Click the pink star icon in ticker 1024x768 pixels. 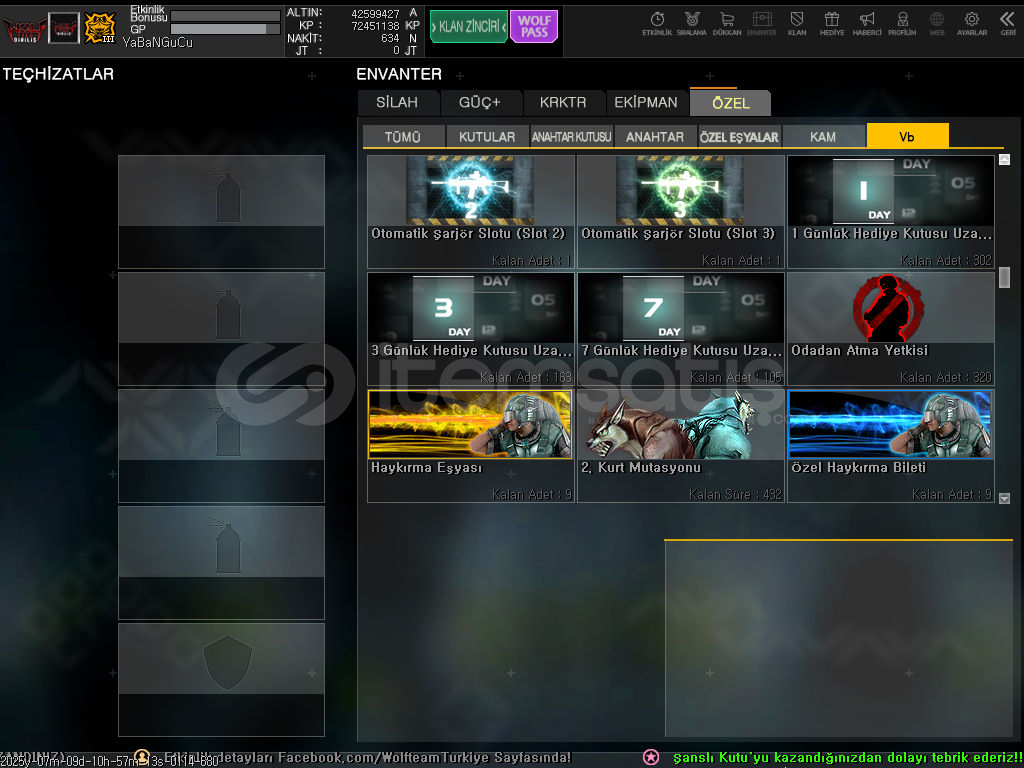651,757
